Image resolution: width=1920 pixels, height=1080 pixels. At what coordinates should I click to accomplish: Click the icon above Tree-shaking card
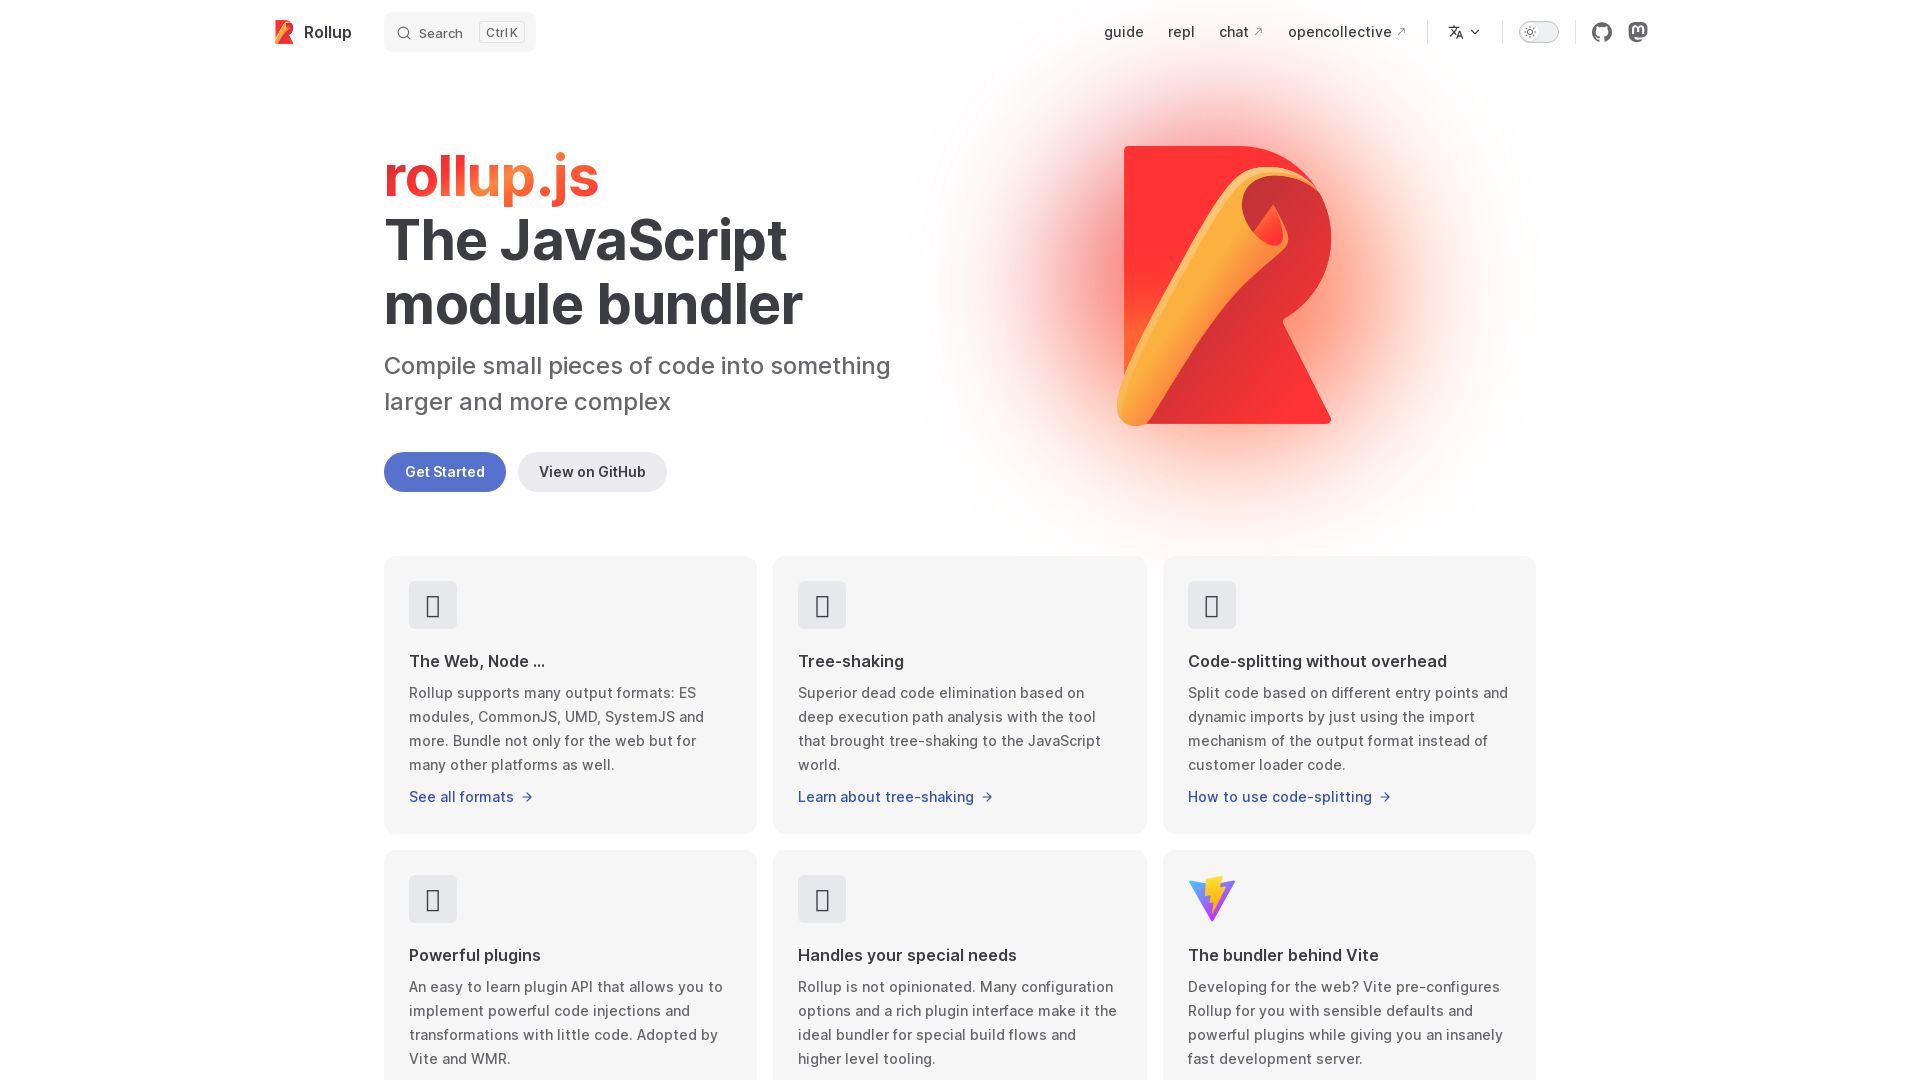pos(822,605)
